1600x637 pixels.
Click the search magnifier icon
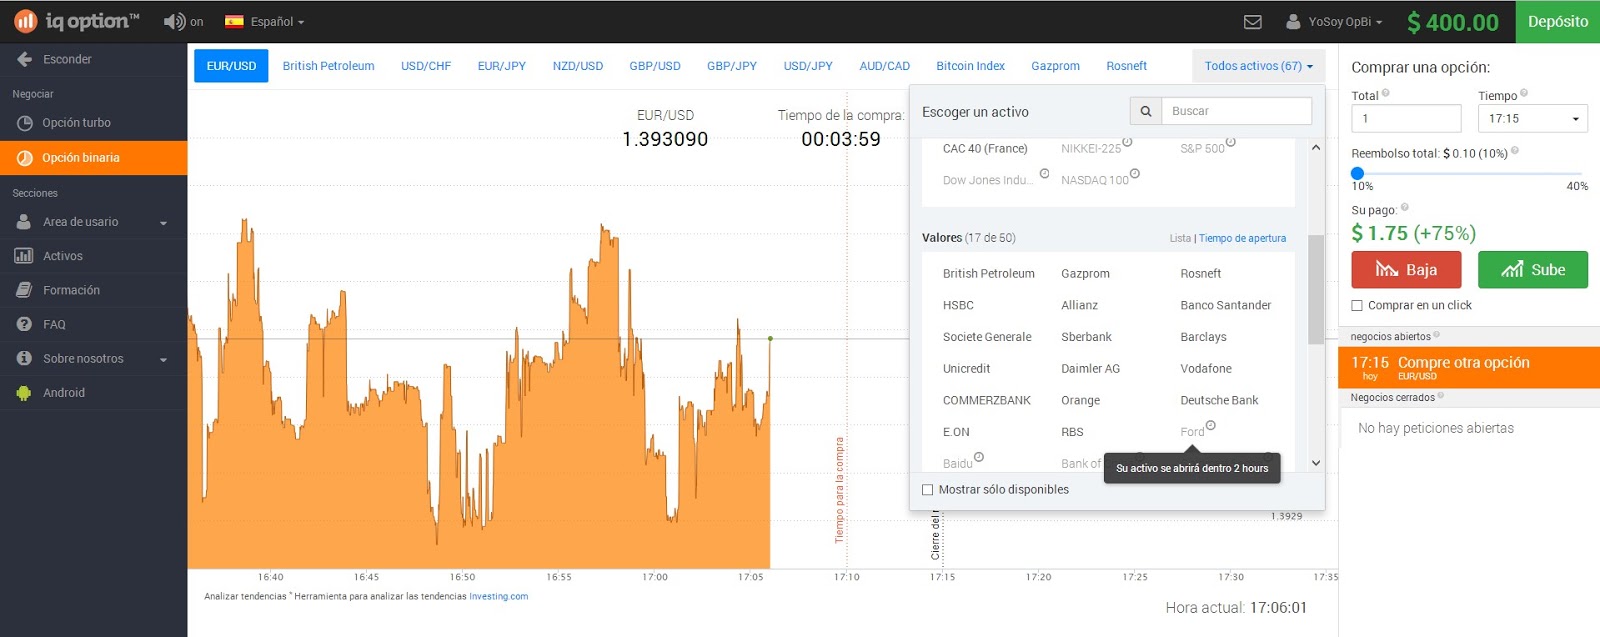point(1146,111)
